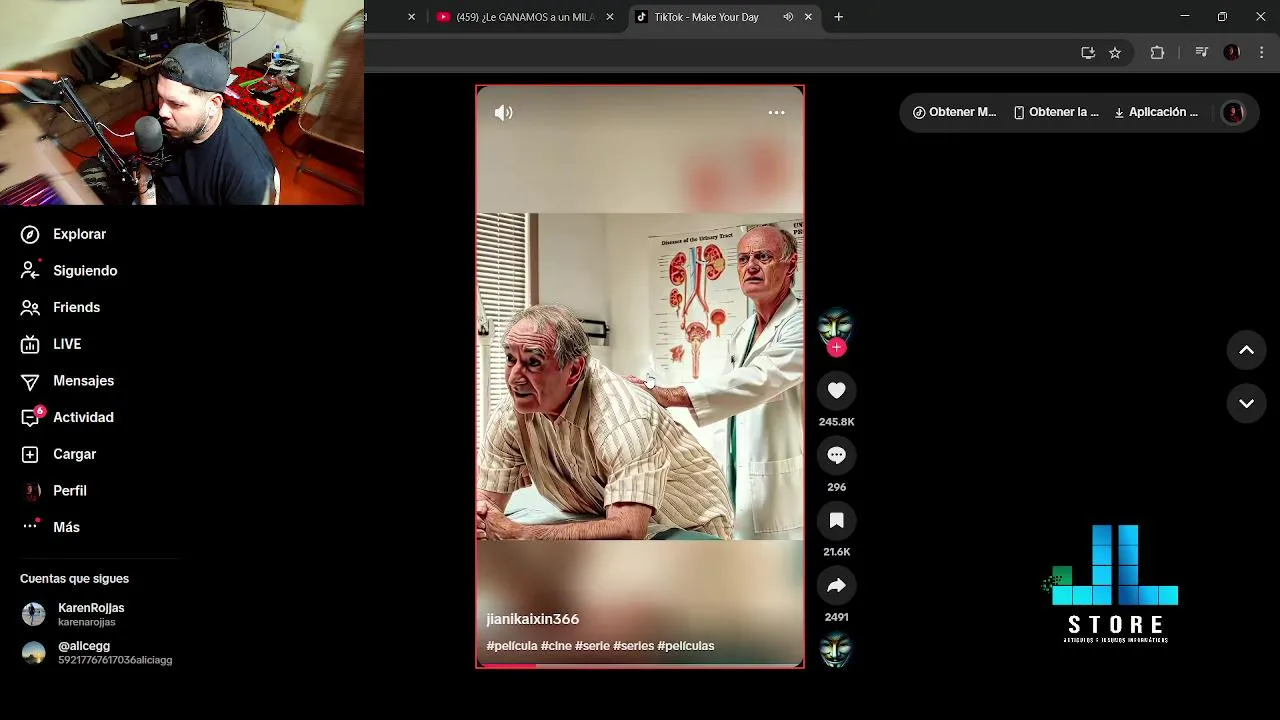1280x720 pixels.
Task: Click the 296 comments count
Action: click(x=837, y=487)
